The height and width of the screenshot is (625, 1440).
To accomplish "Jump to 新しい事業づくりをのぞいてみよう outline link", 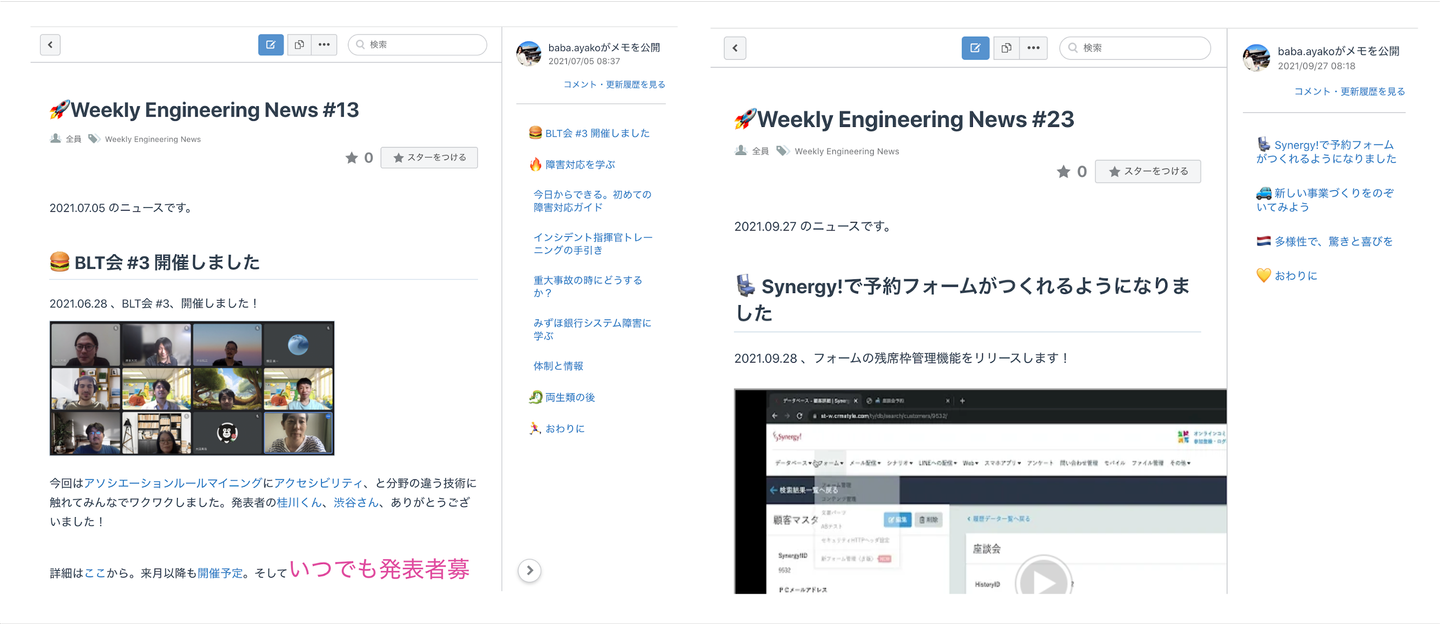I will [1325, 200].
